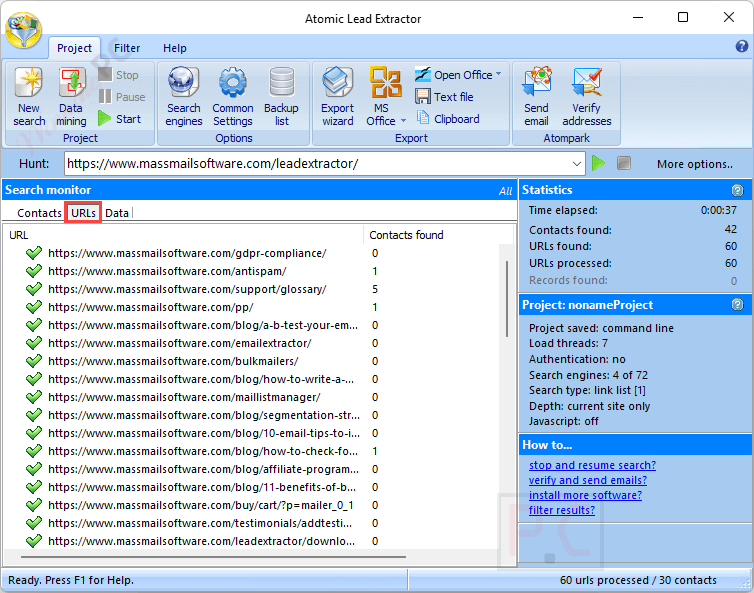
Task: Click the Contacts found column header
Action: (437, 235)
